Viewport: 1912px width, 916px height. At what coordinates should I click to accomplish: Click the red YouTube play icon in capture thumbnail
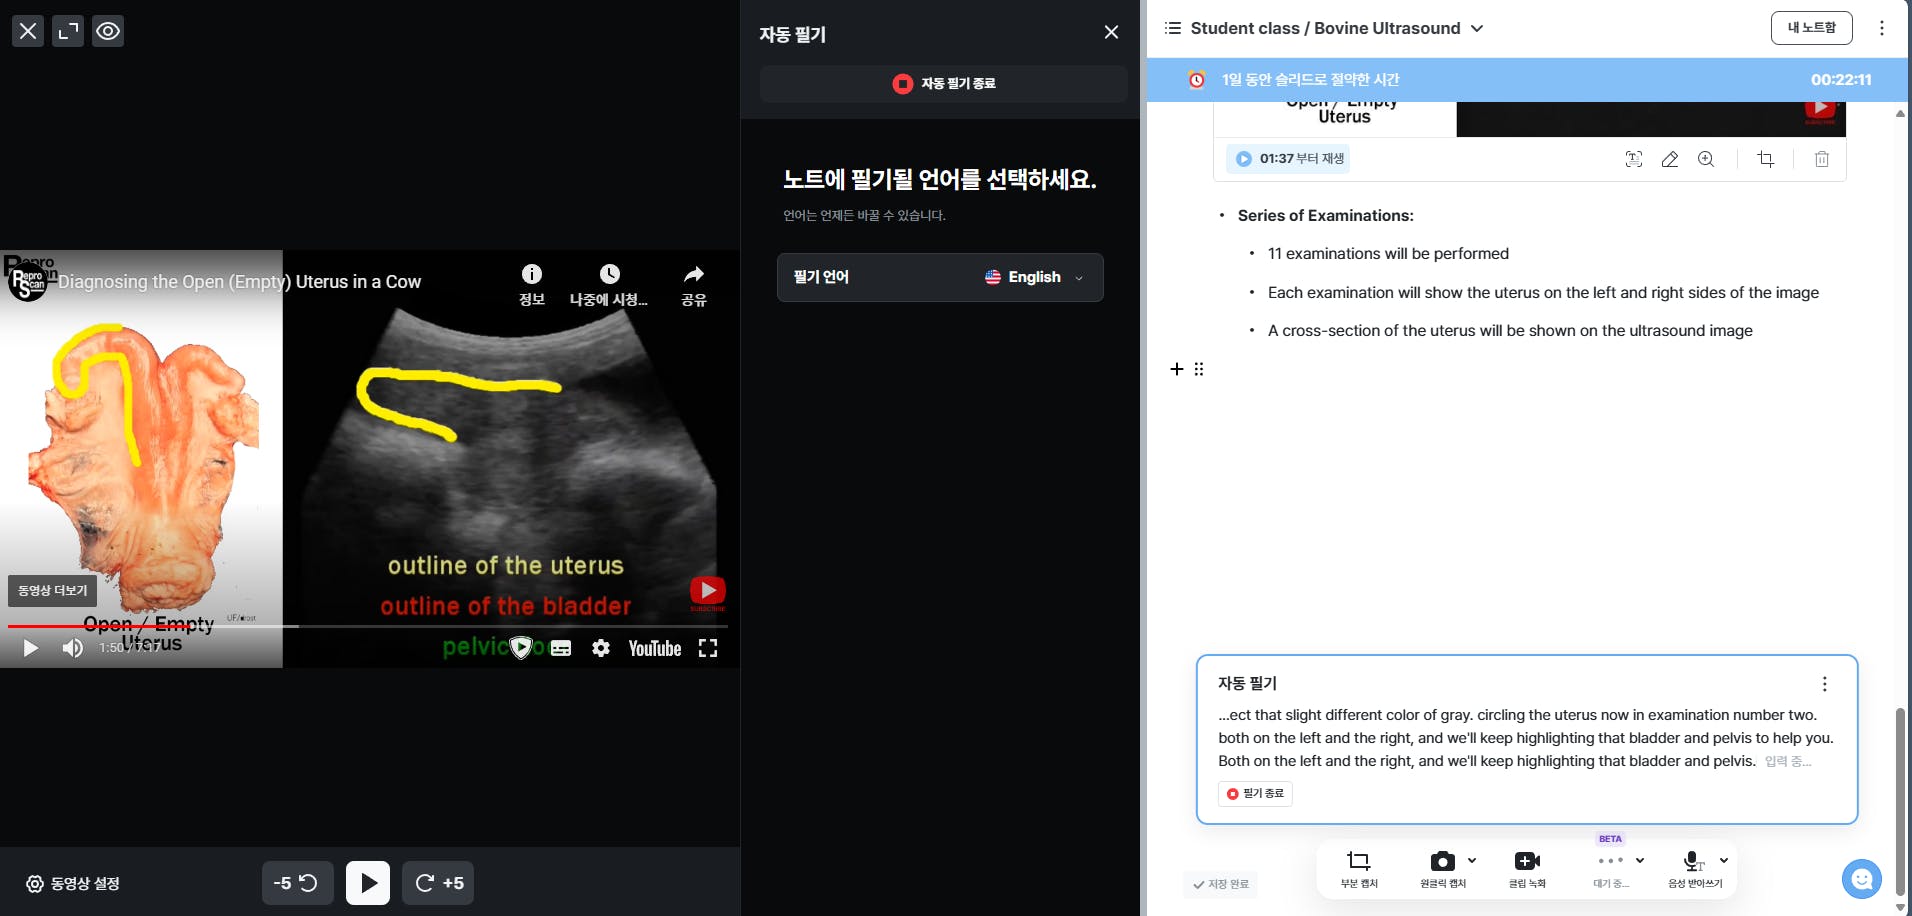point(1820,108)
